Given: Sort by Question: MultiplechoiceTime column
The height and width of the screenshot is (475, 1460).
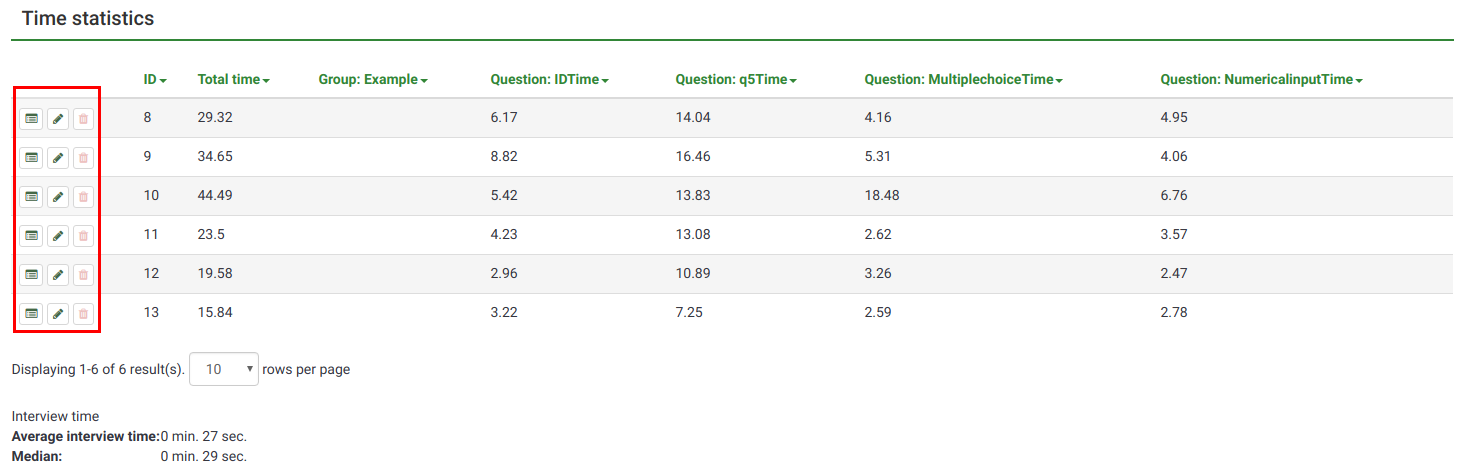Looking at the screenshot, I should coord(962,80).
